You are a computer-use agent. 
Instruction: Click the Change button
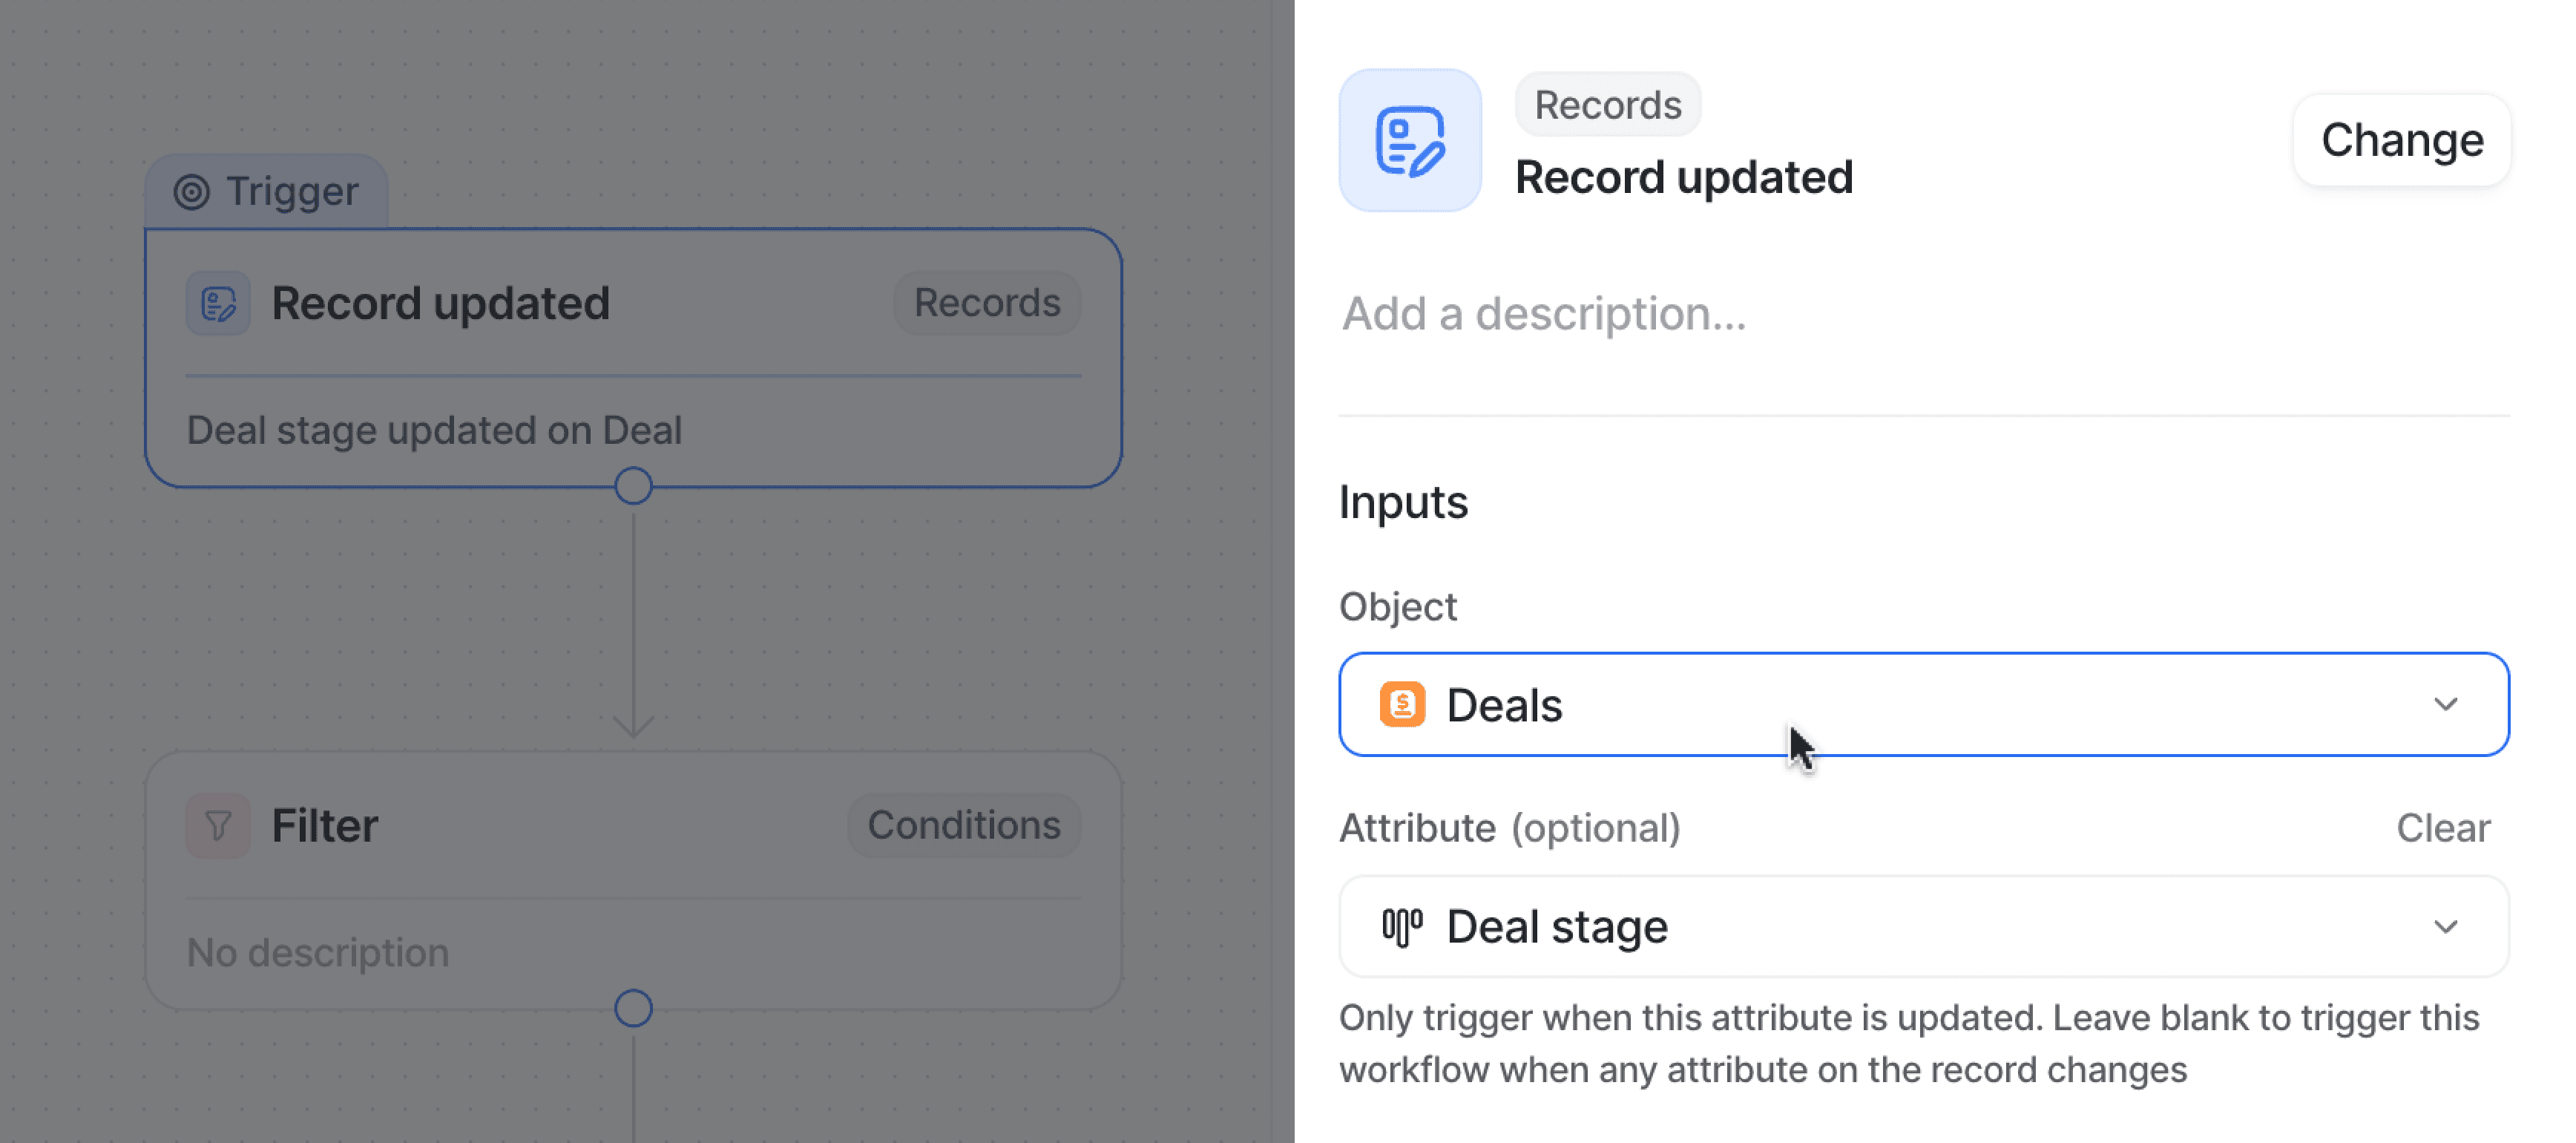[2402, 140]
